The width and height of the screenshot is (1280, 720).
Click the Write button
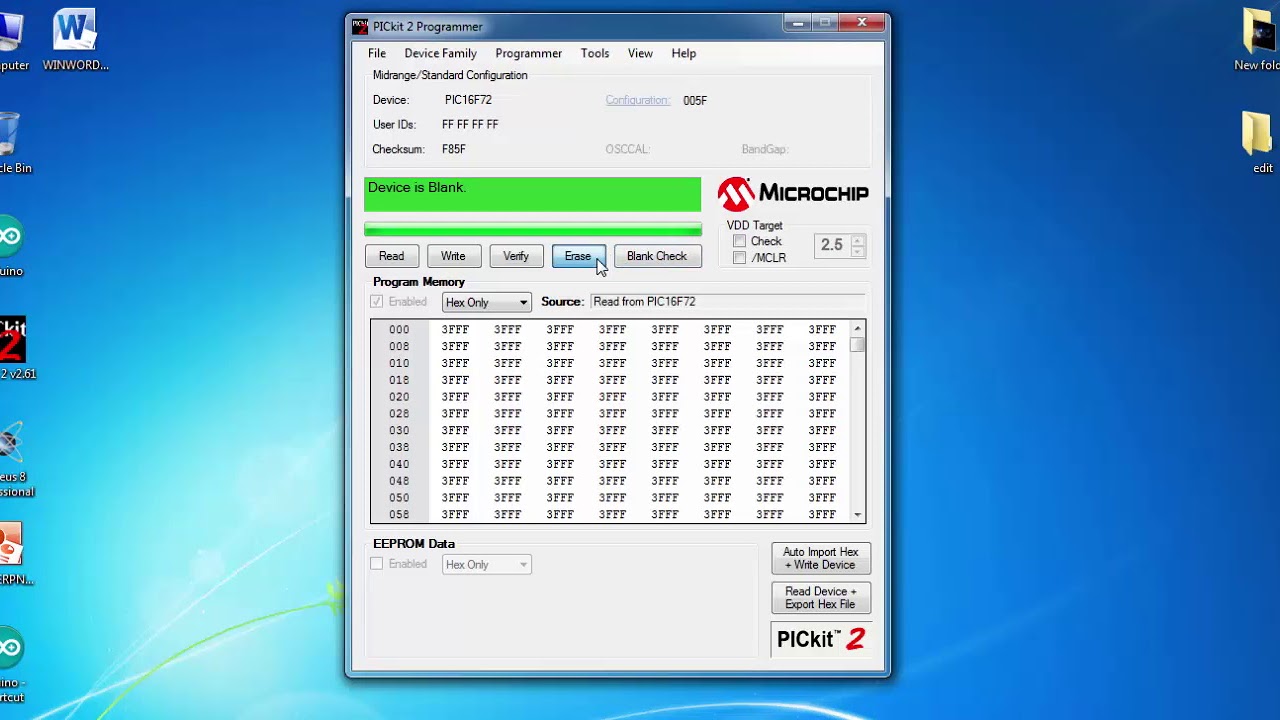pyautogui.click(x=453, y=256)
